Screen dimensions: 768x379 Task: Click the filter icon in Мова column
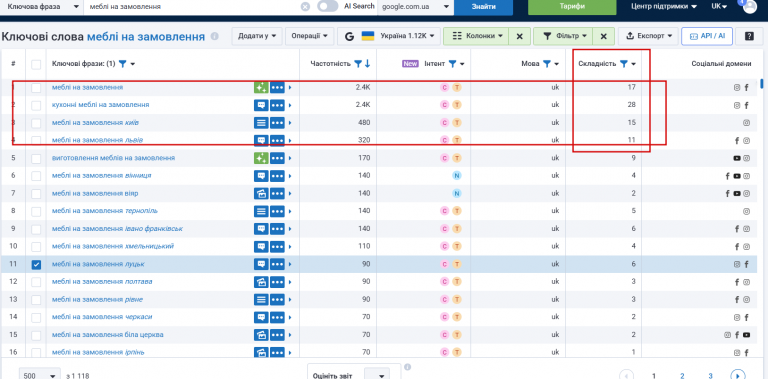pos(547,64)
